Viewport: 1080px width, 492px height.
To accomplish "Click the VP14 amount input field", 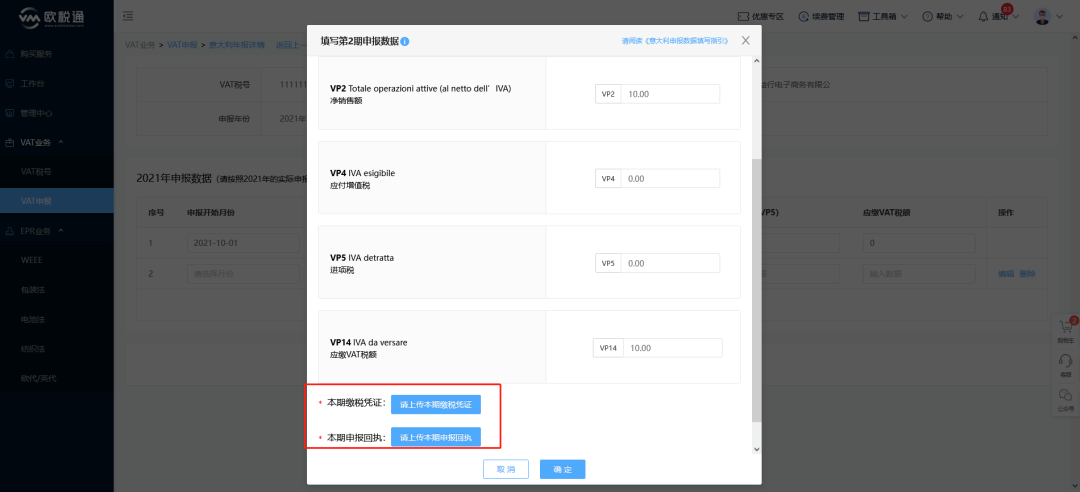I will [673, 348].
